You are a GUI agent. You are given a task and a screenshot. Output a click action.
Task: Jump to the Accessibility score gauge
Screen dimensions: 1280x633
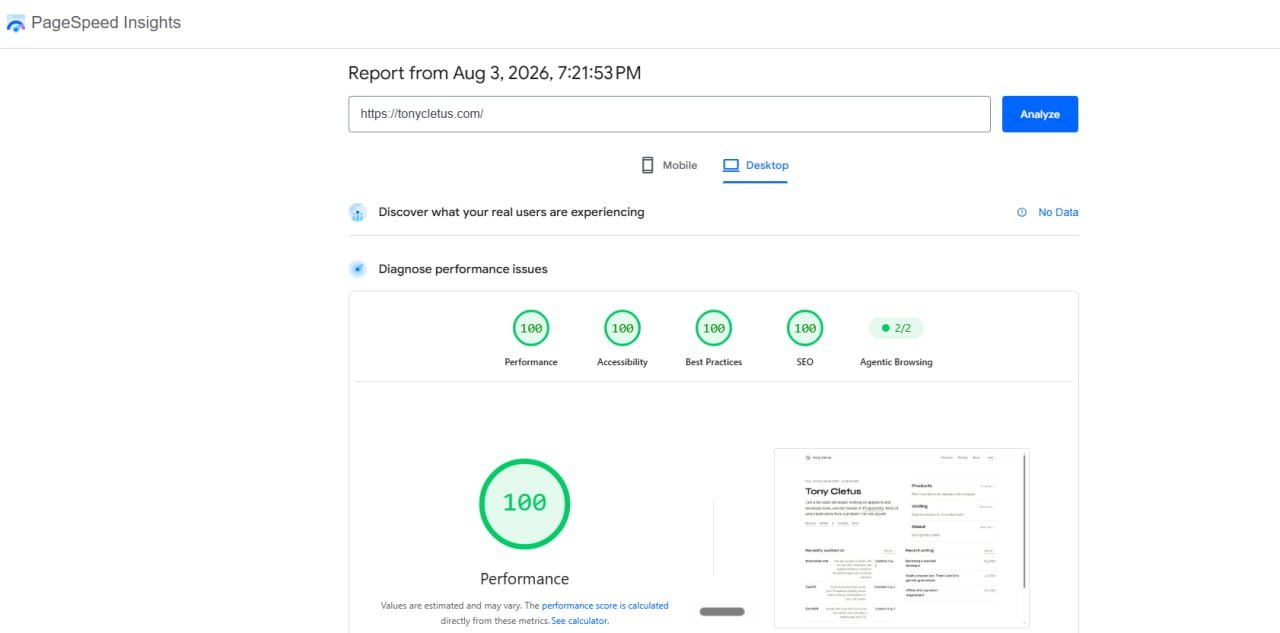point(622,328)
